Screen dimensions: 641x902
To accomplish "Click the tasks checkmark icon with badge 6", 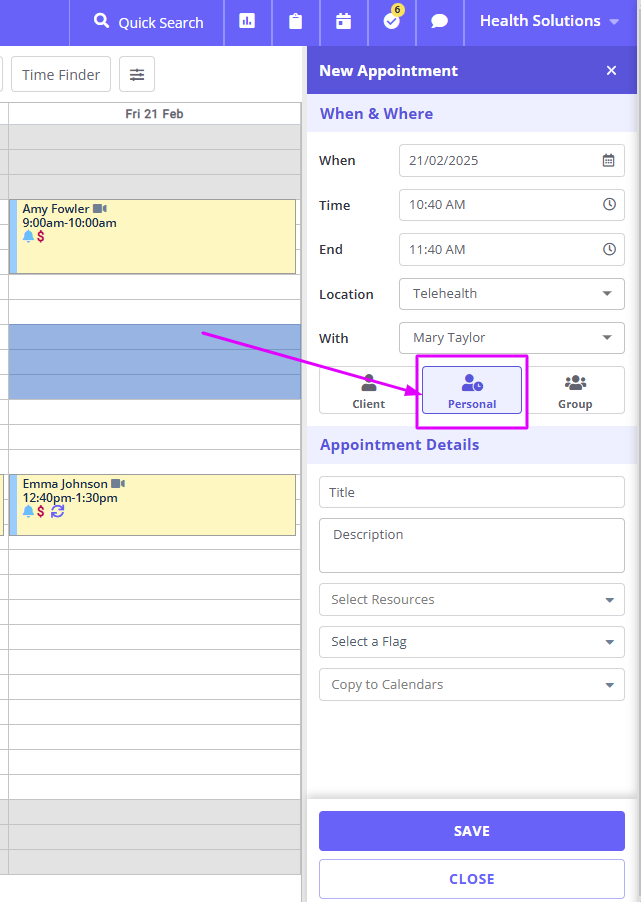I will [x=391, y=22].
